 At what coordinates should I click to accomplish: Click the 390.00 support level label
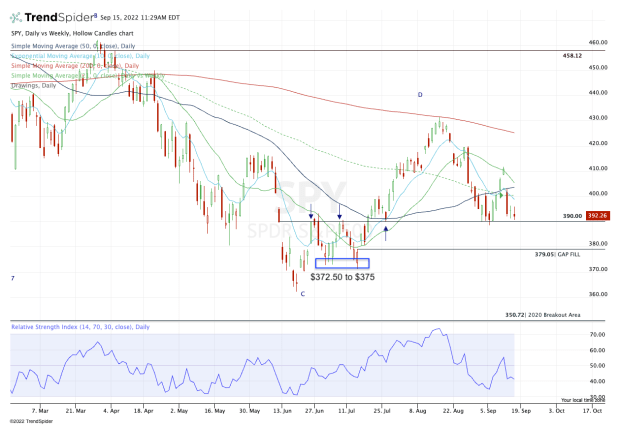click(x=572, y=216)
